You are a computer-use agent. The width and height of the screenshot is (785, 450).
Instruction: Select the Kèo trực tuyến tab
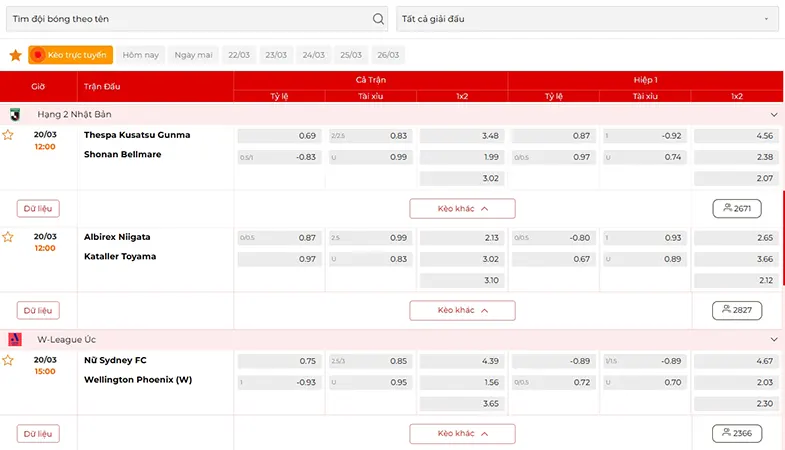coord(71,55)
